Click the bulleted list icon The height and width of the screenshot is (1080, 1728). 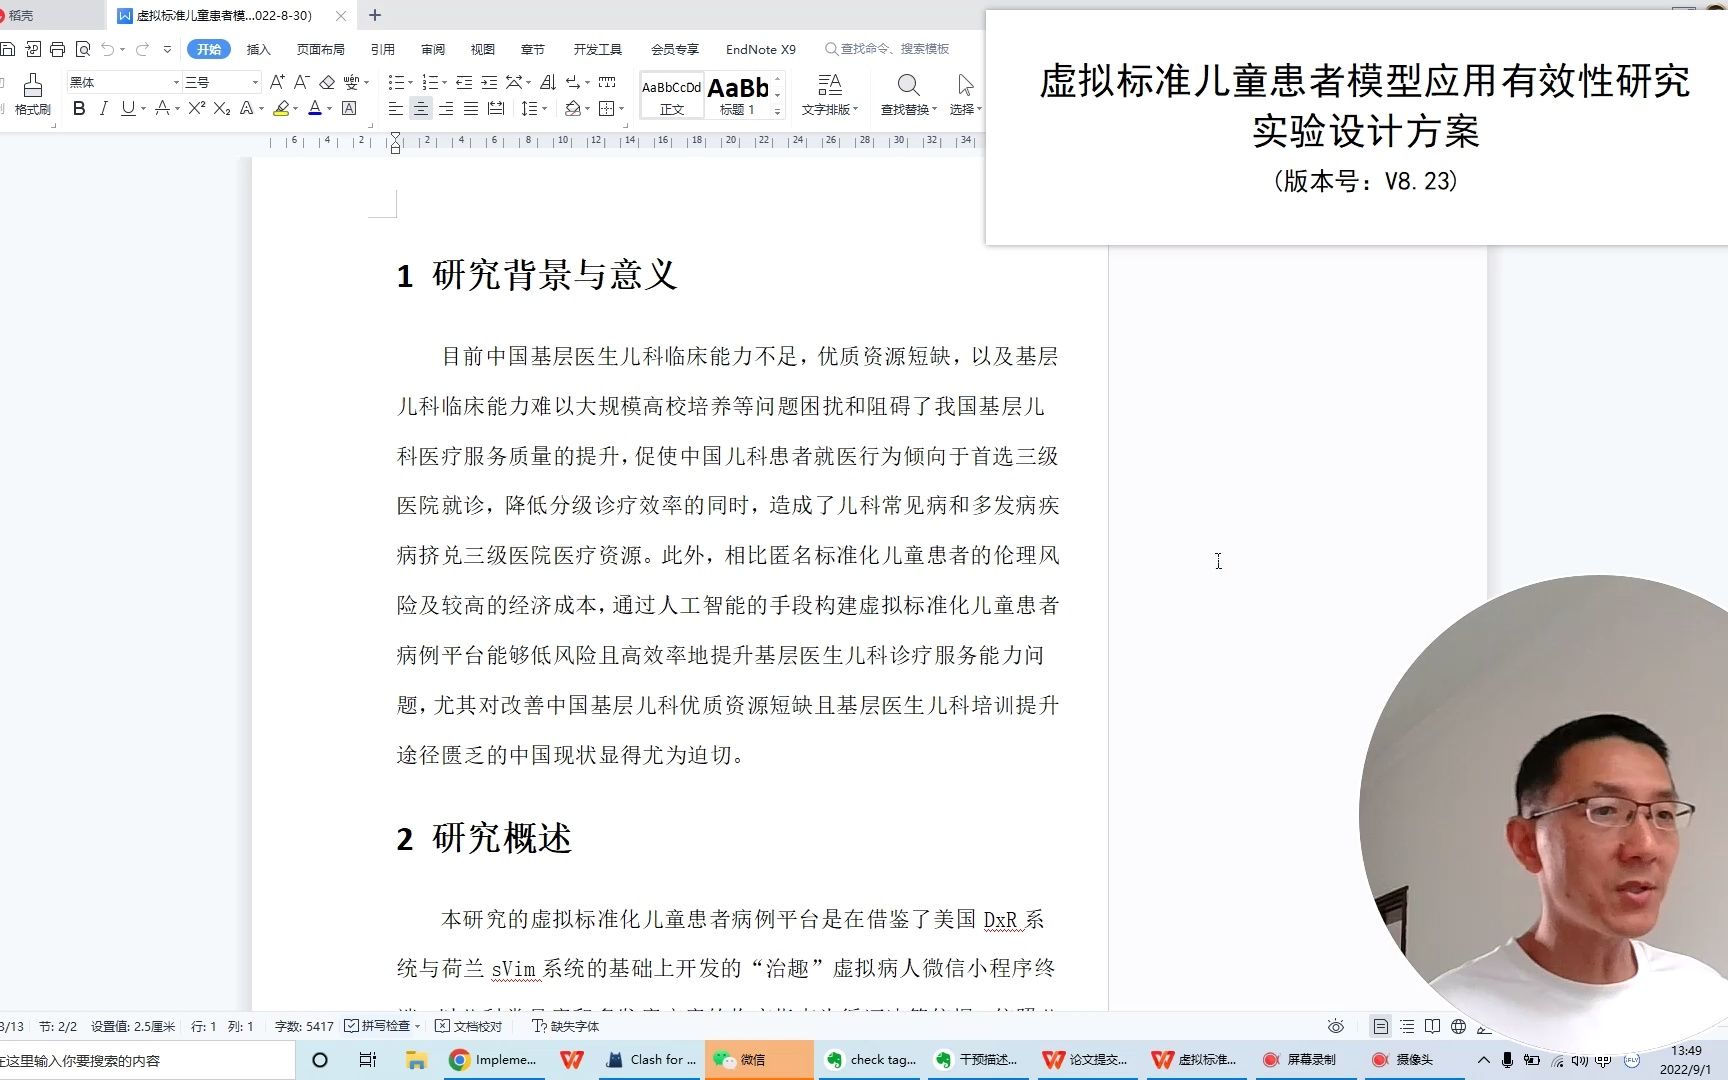396,82
